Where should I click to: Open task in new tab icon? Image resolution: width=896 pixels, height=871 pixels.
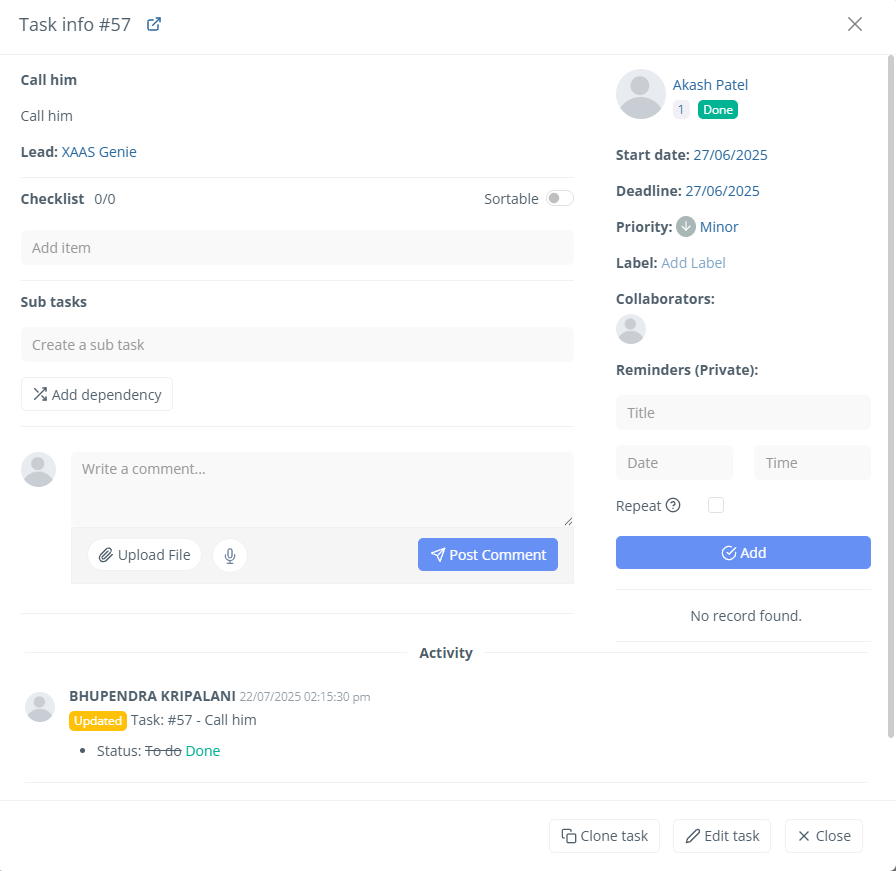tap(154, 25)
